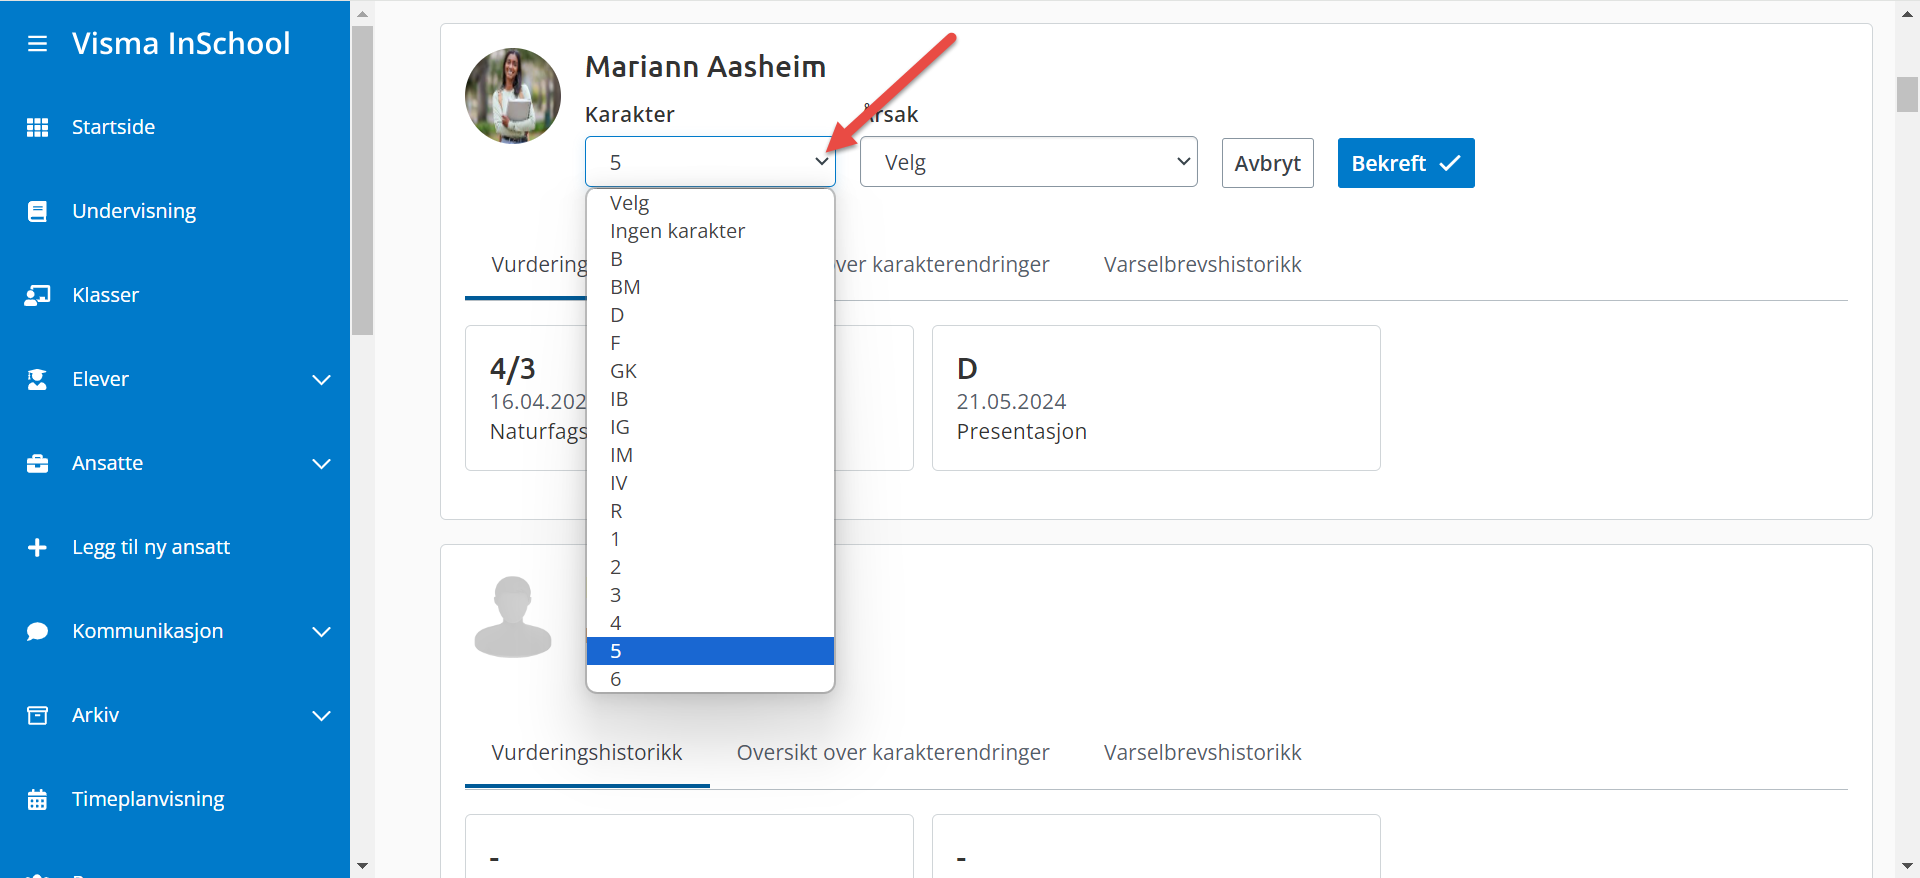Select grade option IV
This screenshot has width=1920, height=878.
[x=710, y=483]
